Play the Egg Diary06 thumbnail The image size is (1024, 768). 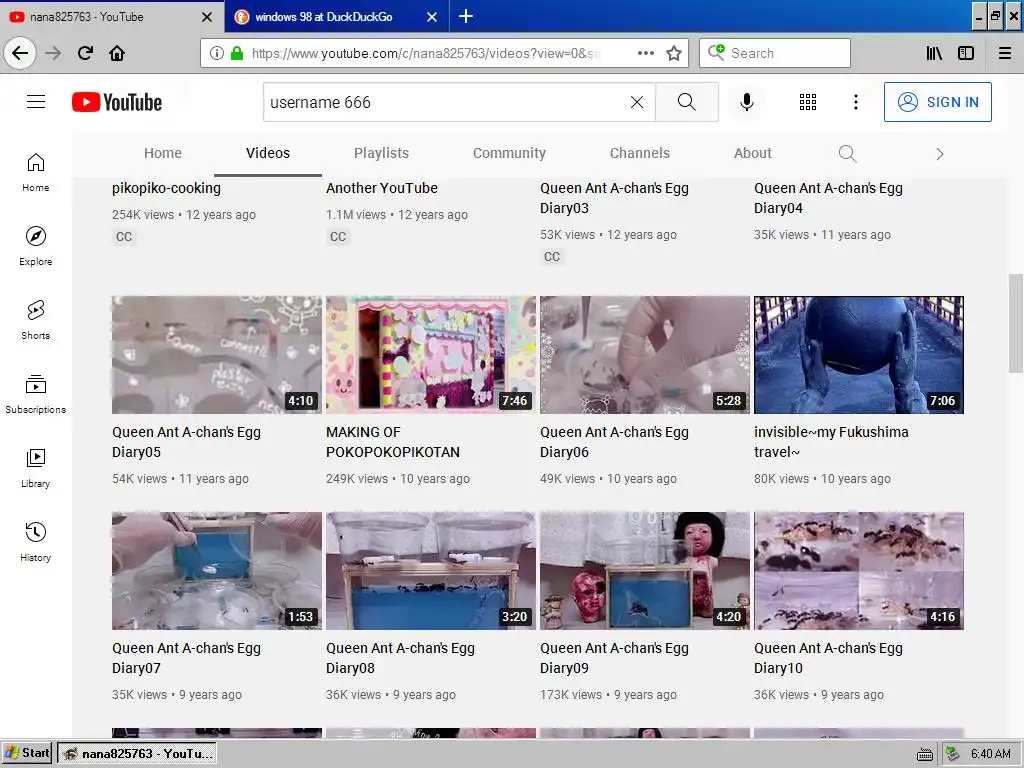645,355
